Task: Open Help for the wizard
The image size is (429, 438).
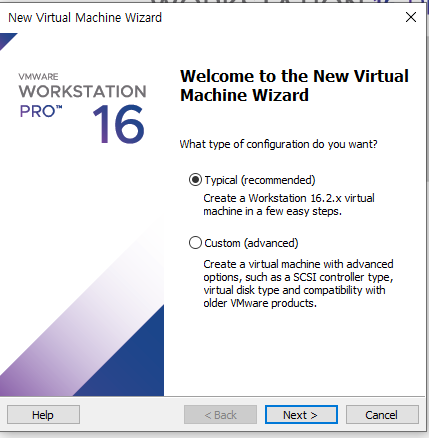Action: tap(43, 415)
